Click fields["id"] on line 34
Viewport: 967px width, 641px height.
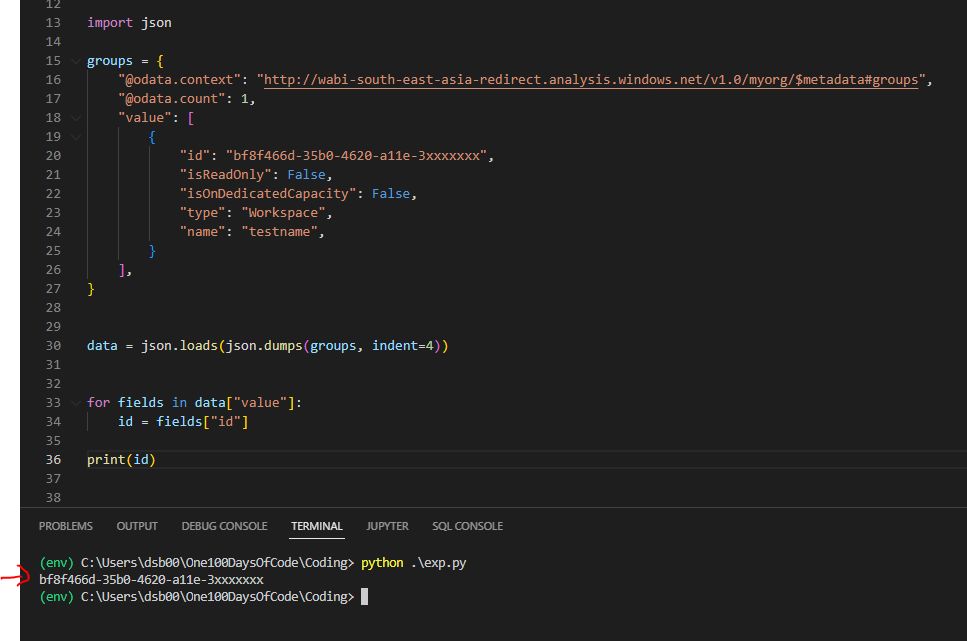202,422
